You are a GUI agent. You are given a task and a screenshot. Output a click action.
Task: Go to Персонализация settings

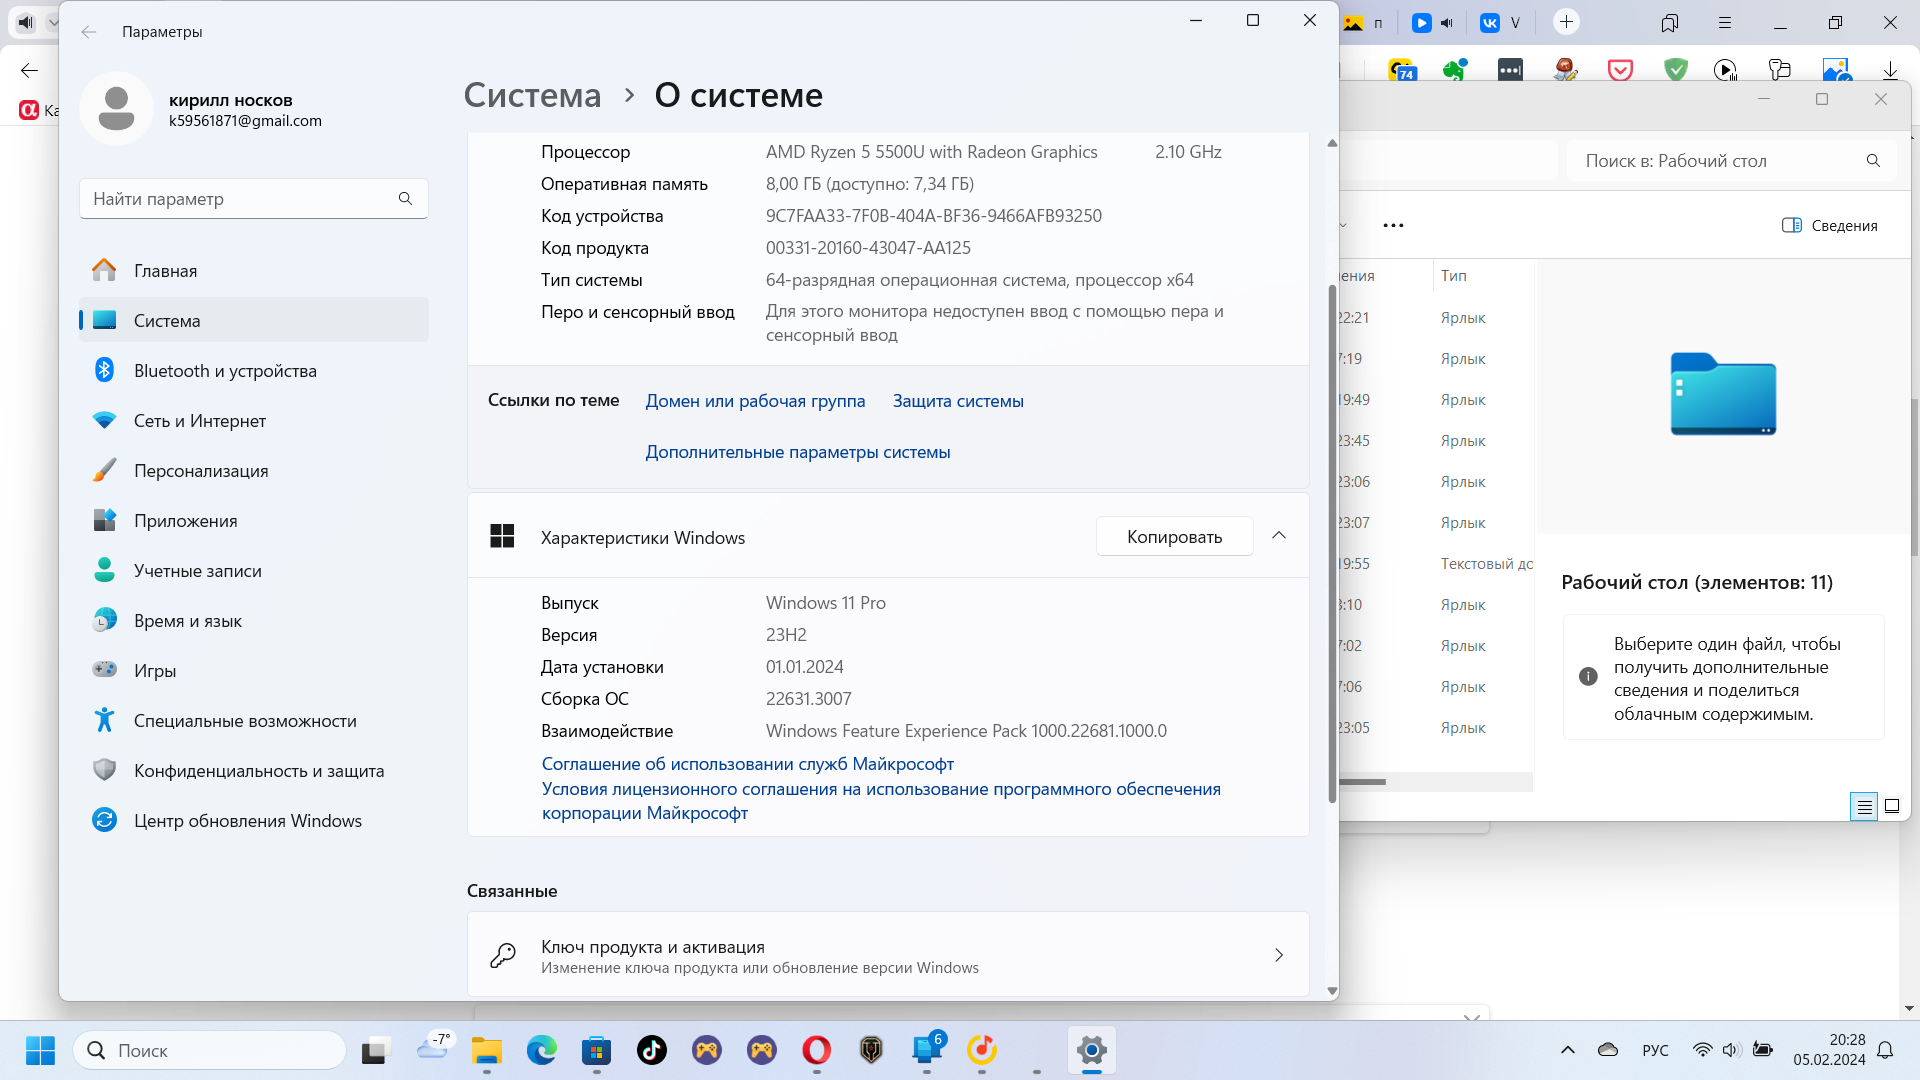(x=201, y=471)
